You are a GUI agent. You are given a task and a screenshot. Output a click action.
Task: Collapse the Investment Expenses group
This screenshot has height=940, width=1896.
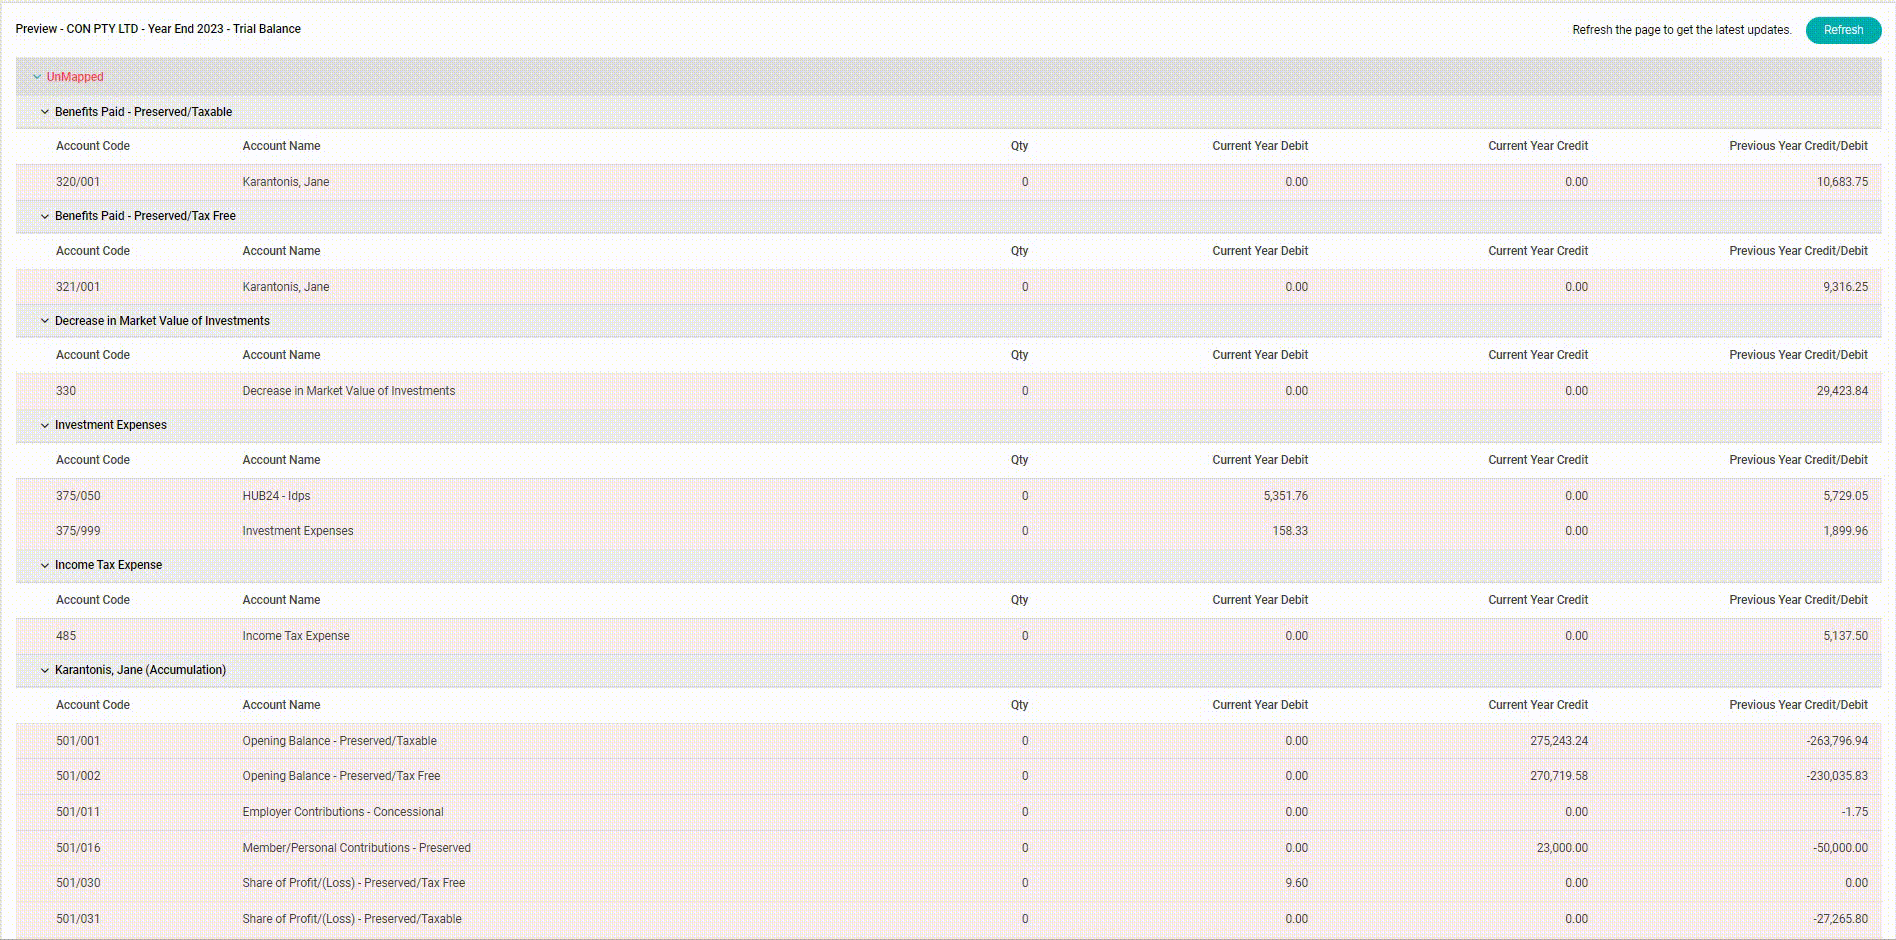[45, 425]
